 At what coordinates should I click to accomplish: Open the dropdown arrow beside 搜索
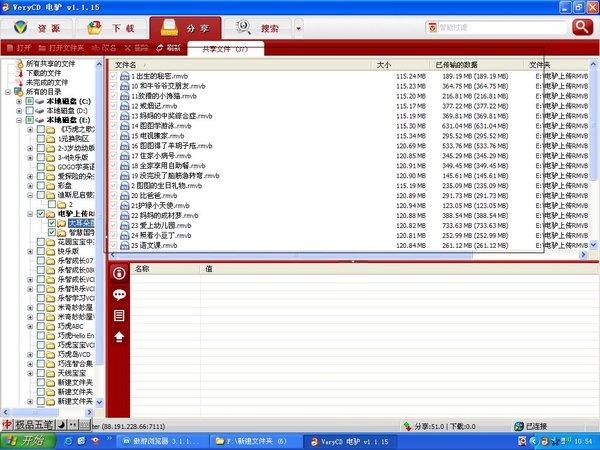pos(298,28)
